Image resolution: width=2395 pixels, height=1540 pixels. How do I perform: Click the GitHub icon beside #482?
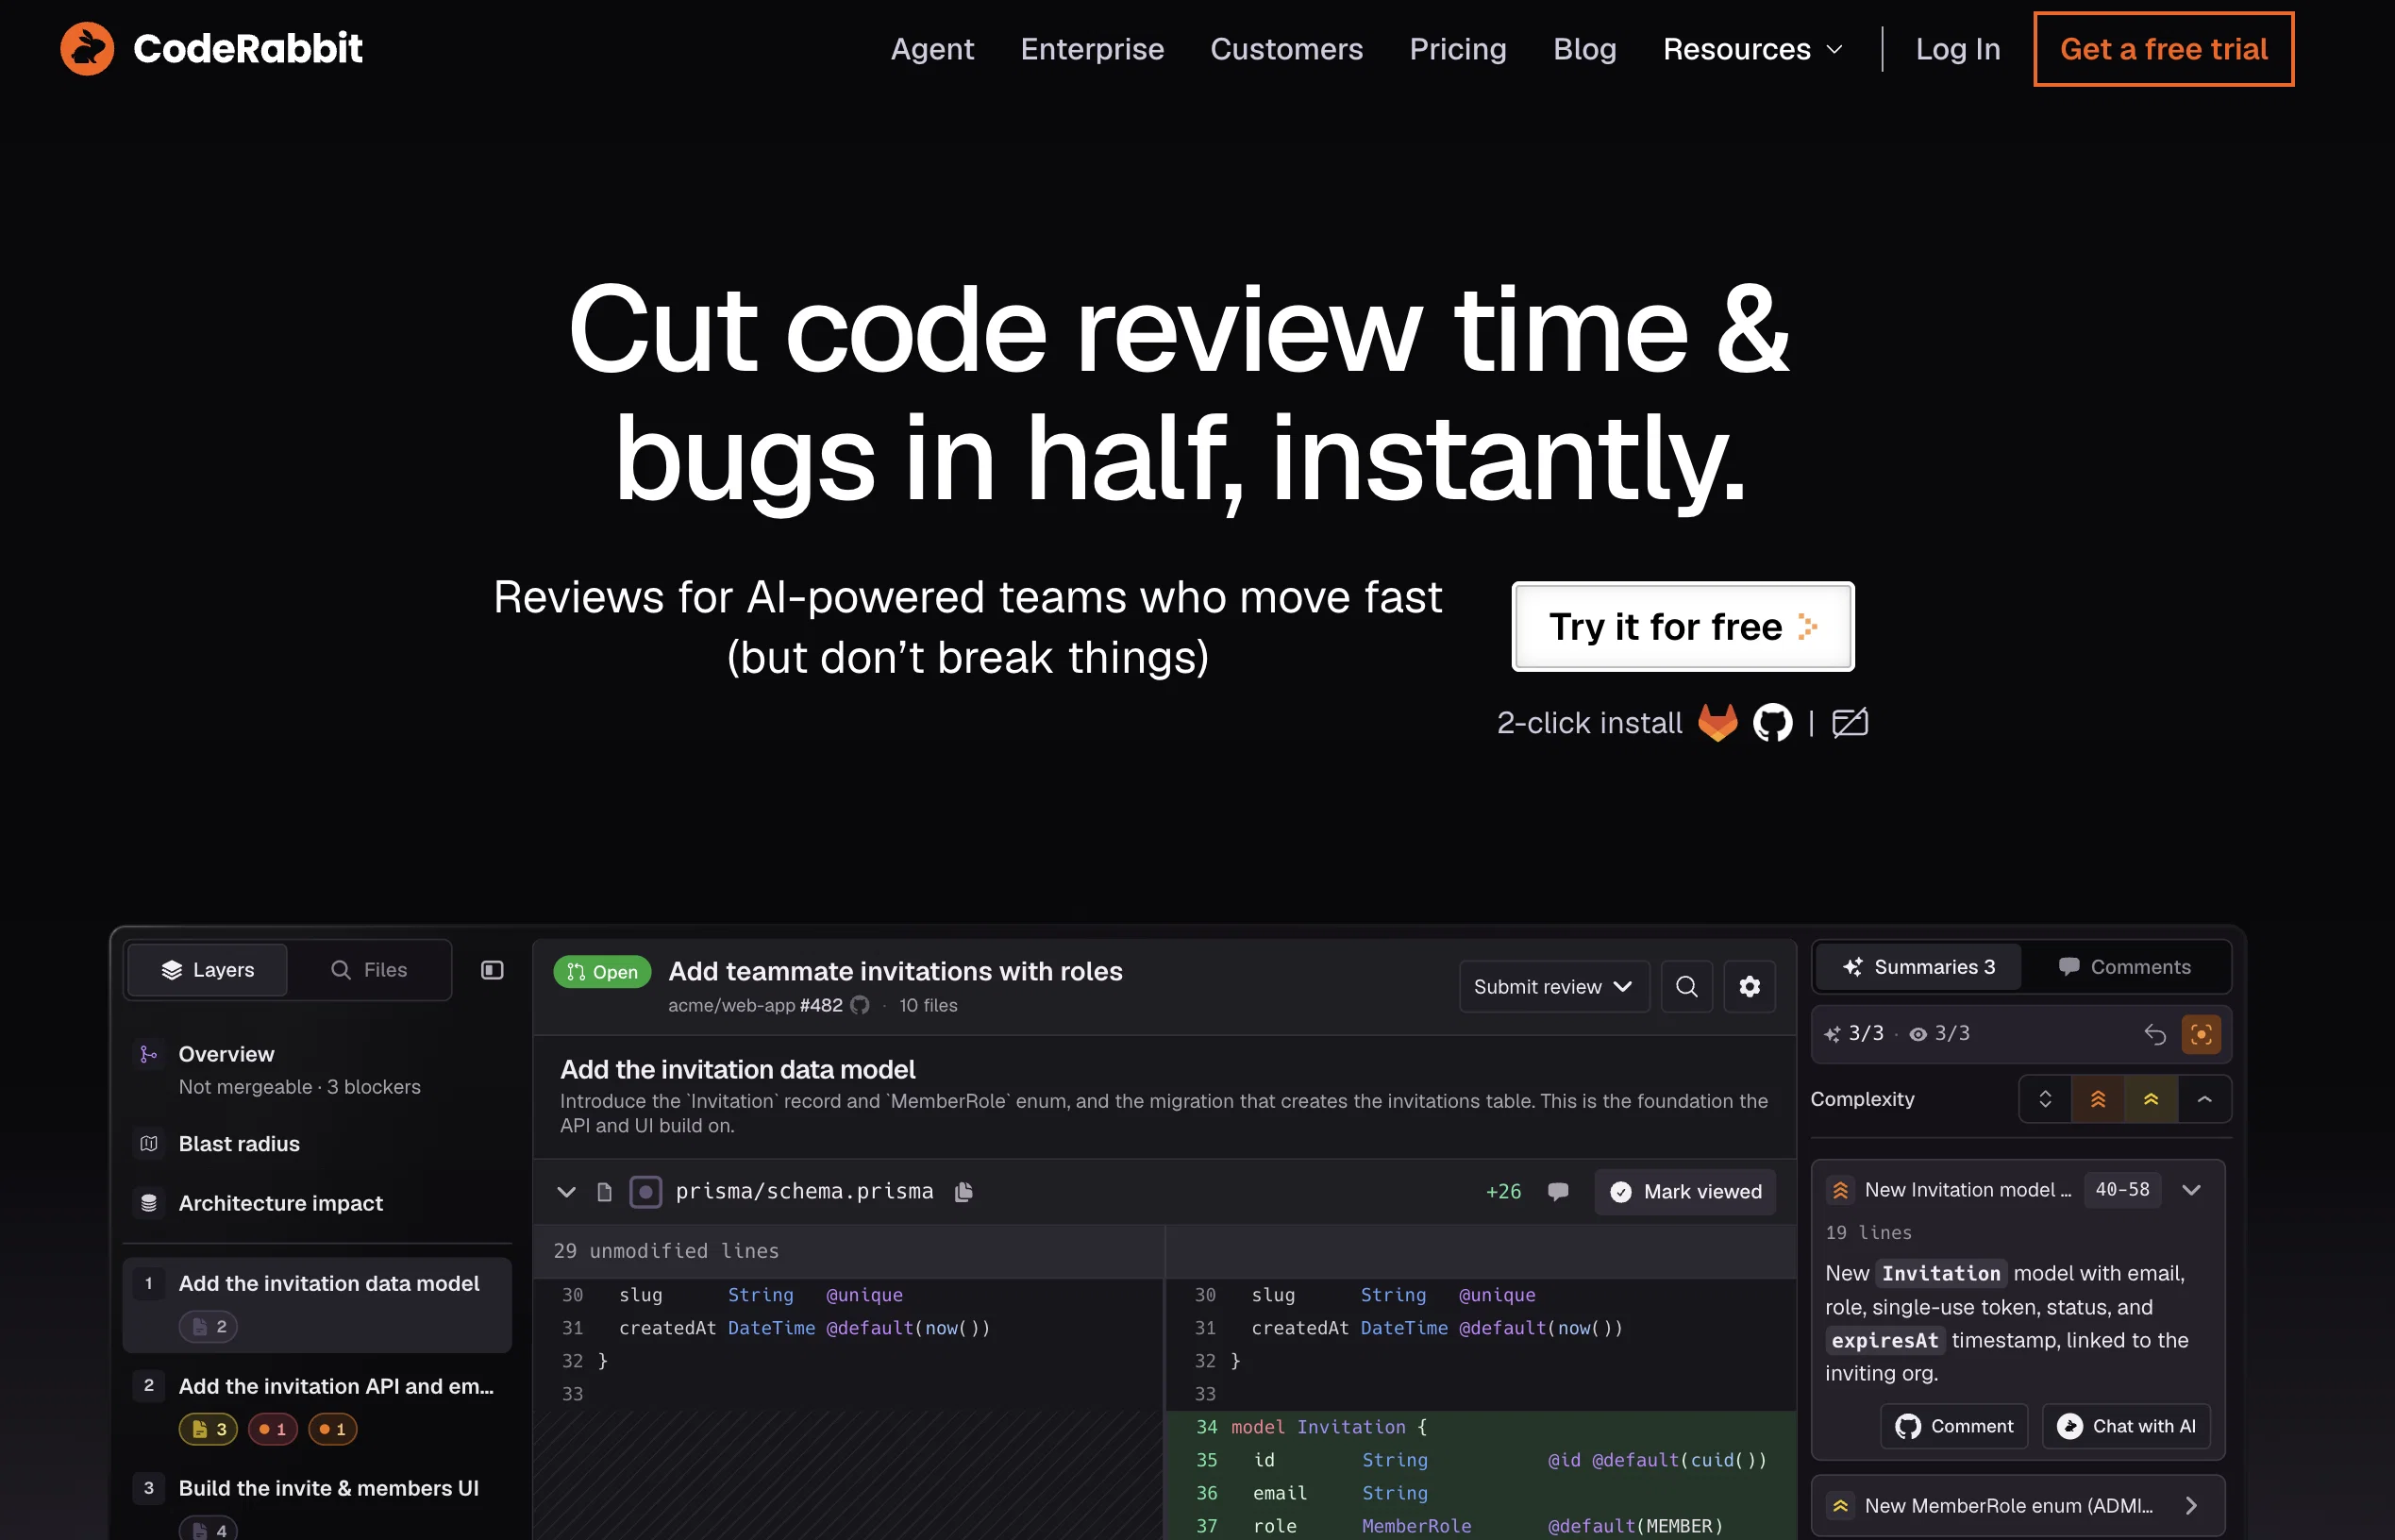coord(860,1005)
